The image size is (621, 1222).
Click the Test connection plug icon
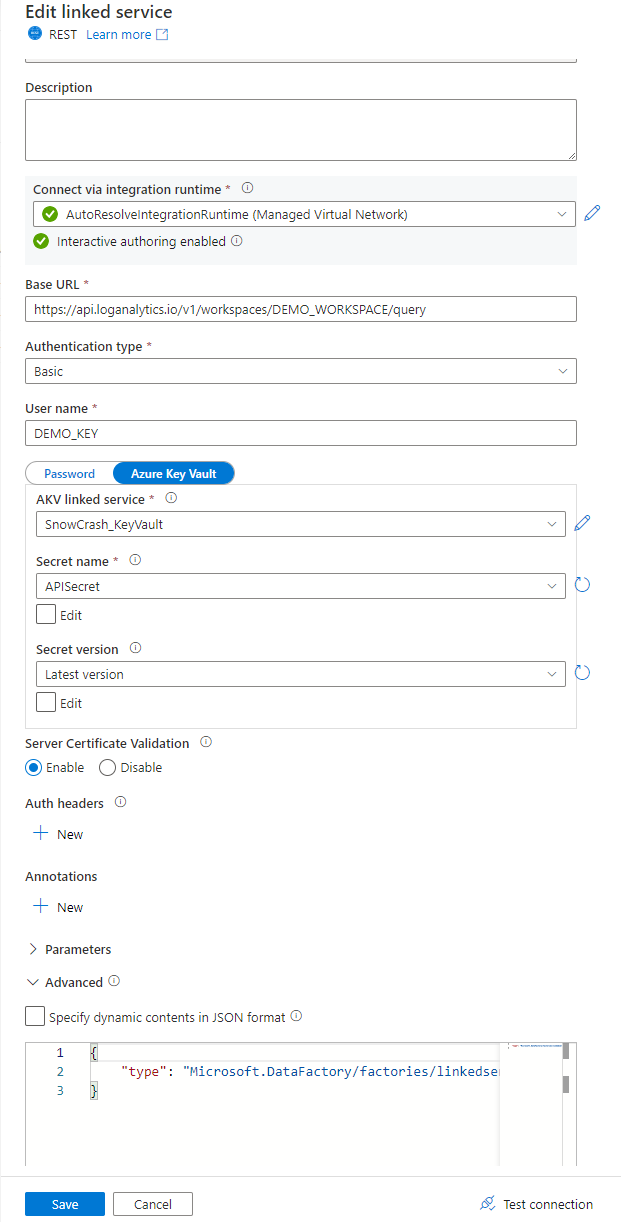click(x=488, y=1204)
